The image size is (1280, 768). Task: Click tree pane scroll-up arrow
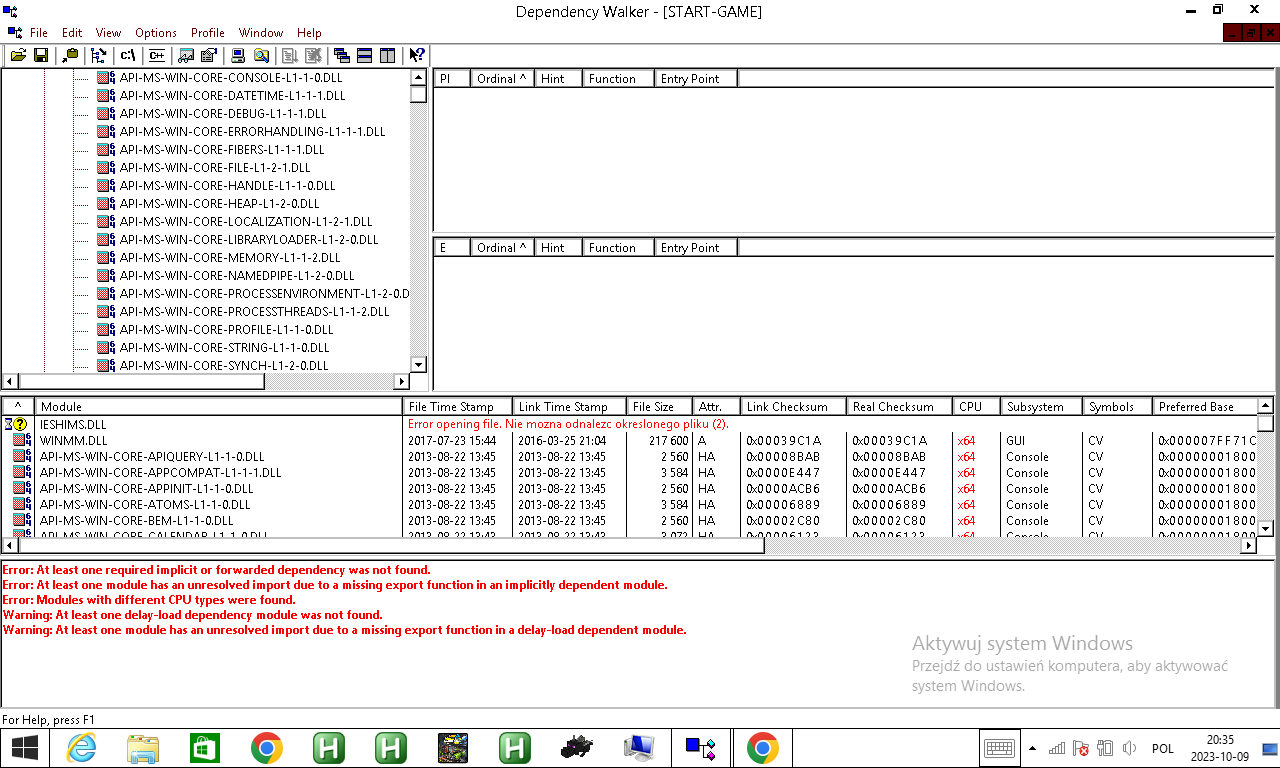tap(419, 78)
